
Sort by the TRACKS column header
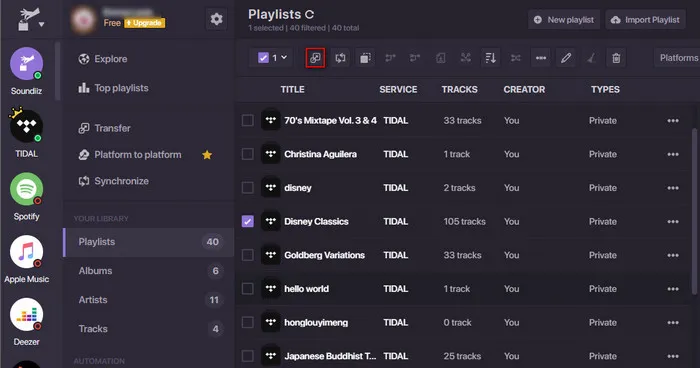click(x=459, y=89)
